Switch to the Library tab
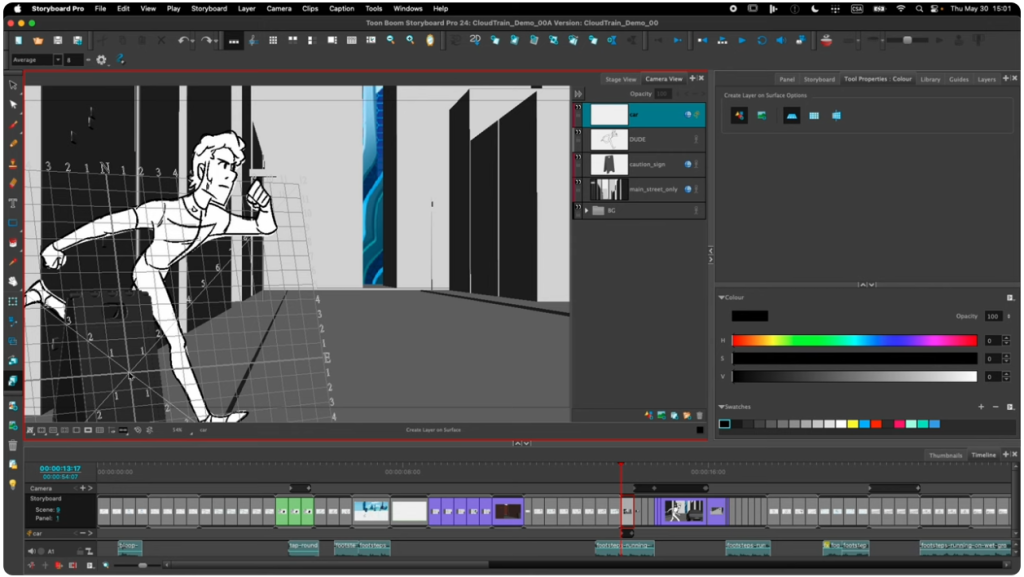 coord(930,79)
